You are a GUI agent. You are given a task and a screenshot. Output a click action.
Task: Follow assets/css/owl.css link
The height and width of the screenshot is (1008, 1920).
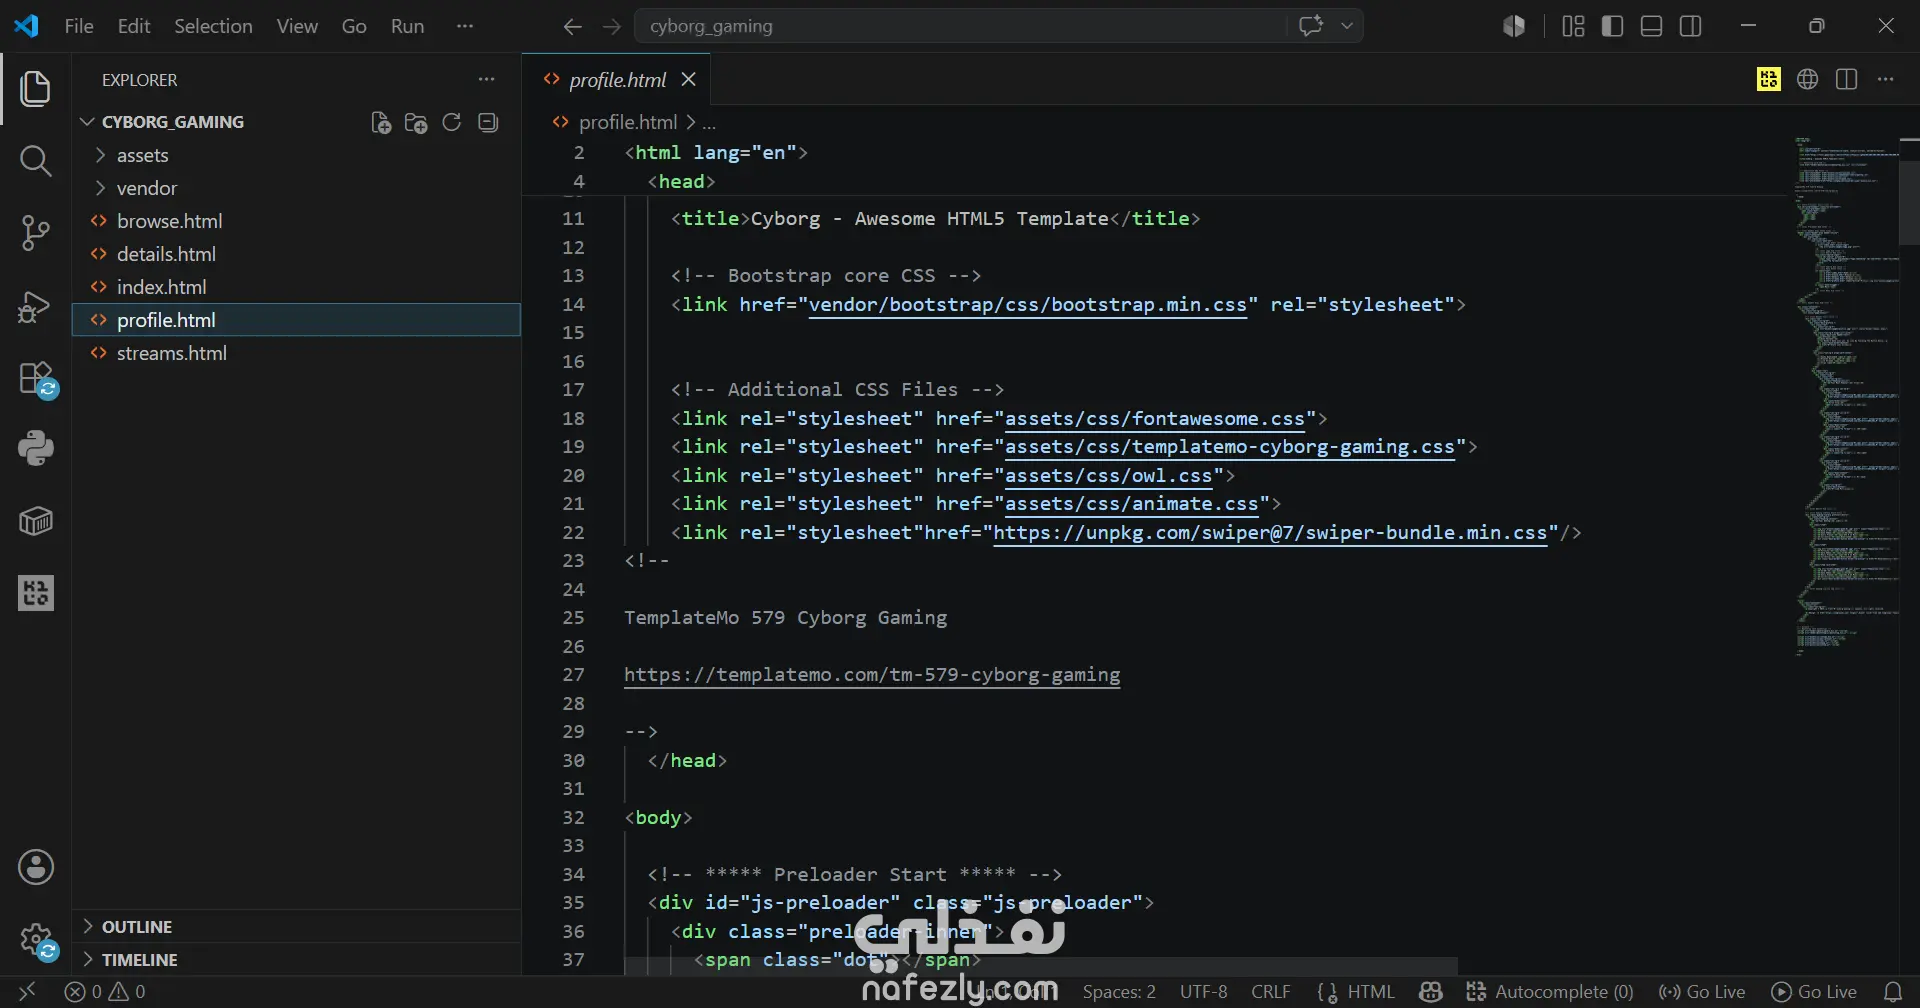pos(1108,476)
